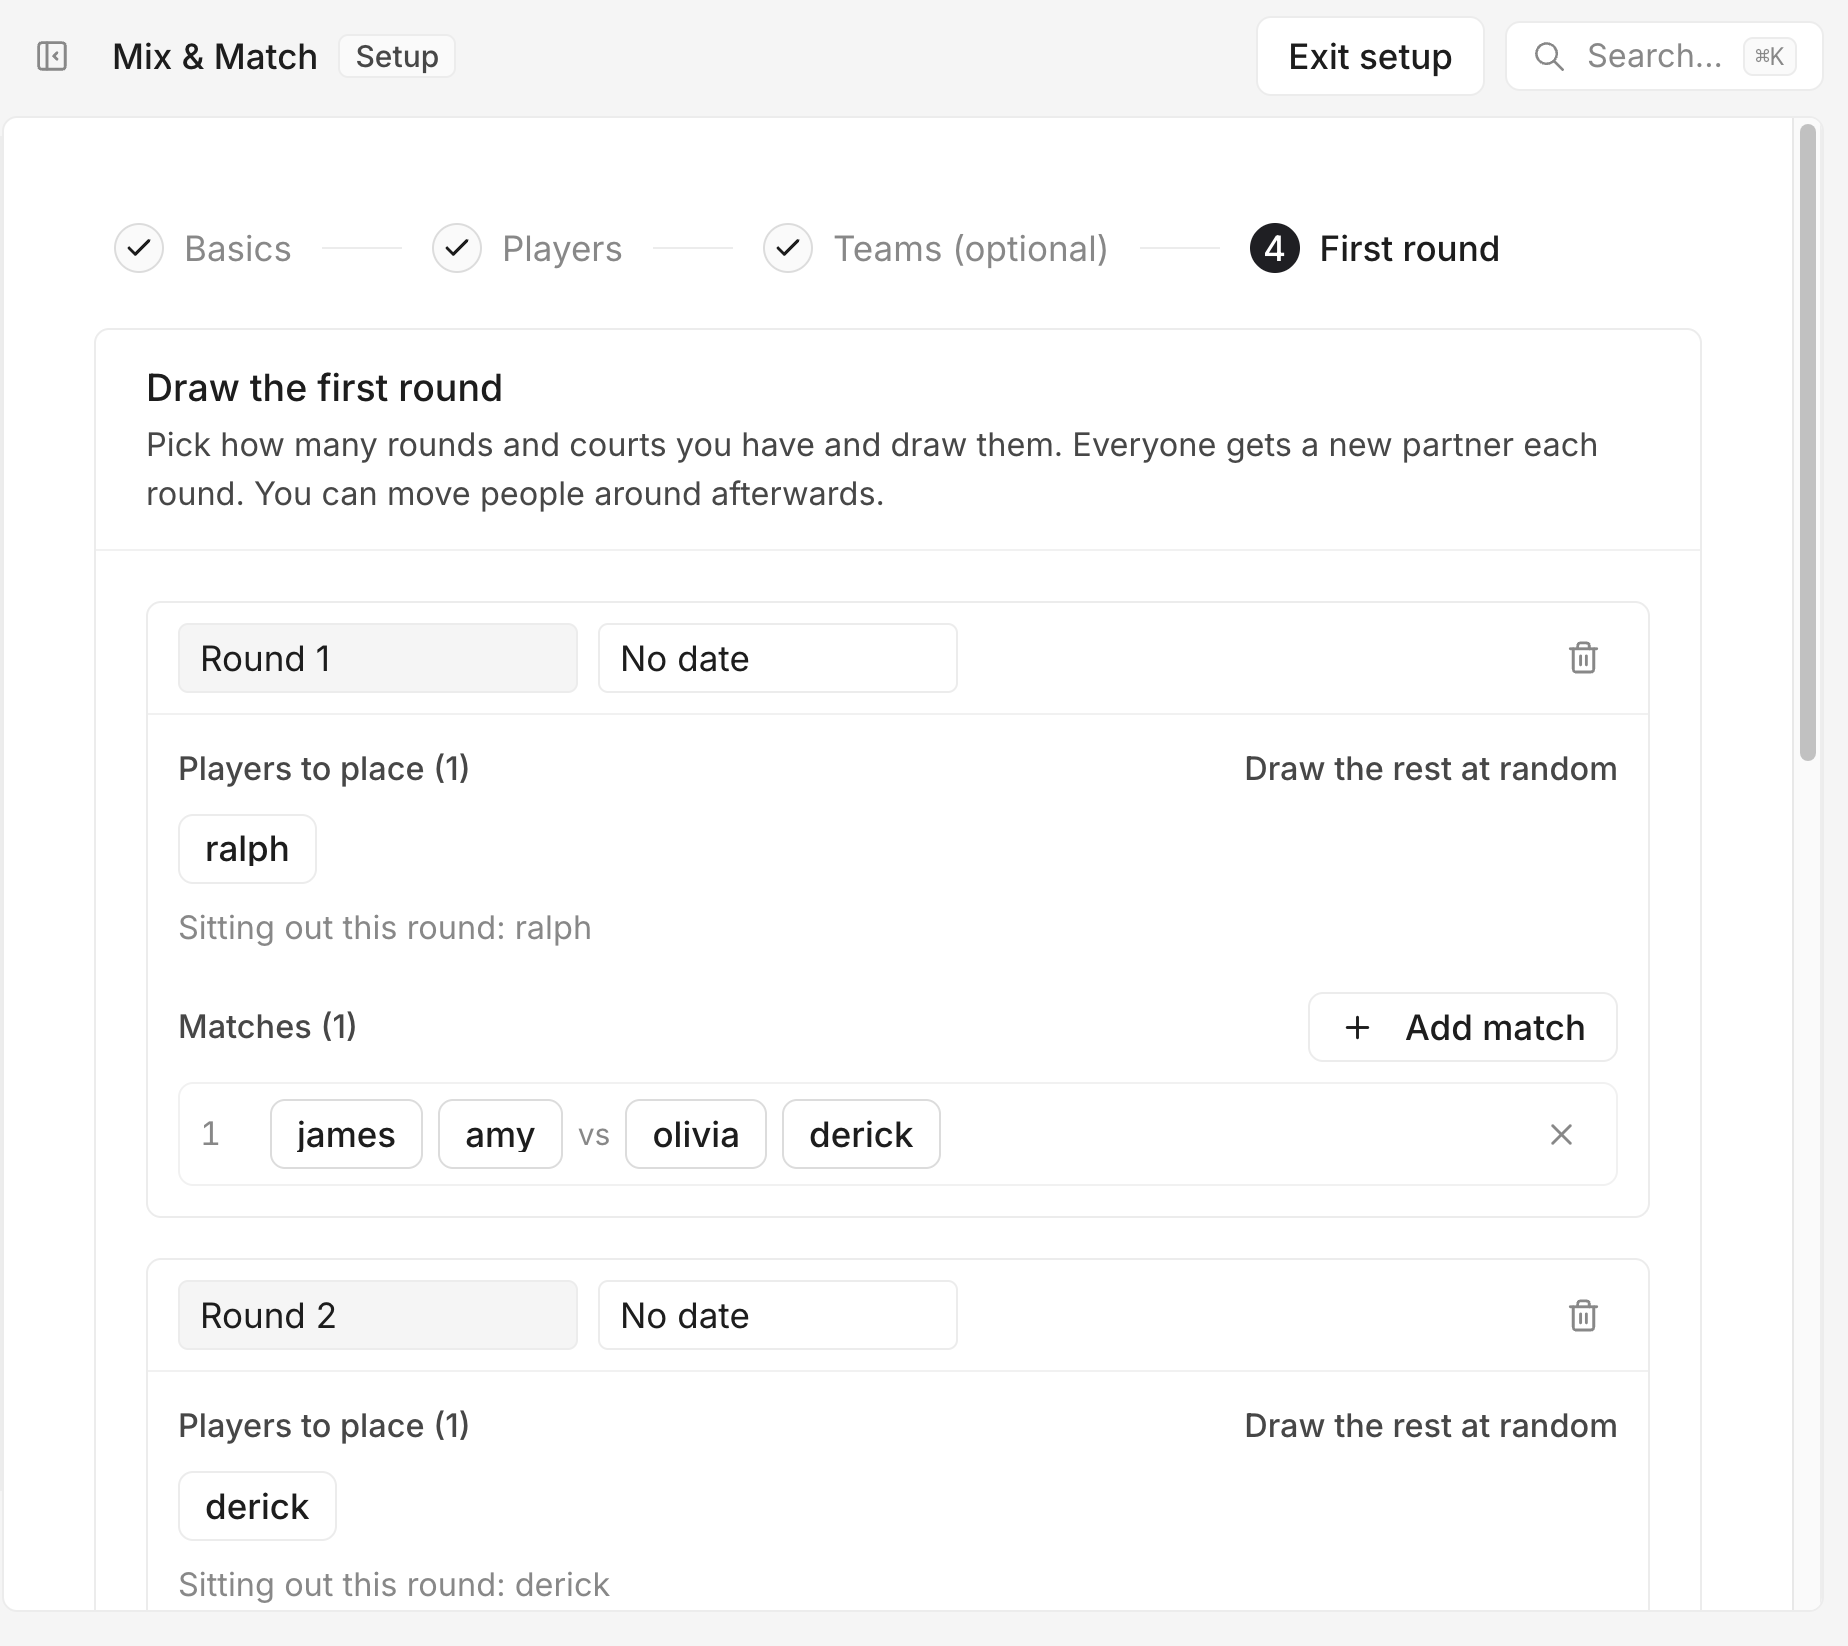Screen dimensions: 1848x1646
Task: Click the Teams step checkmark icon
Action: point(788,248)
